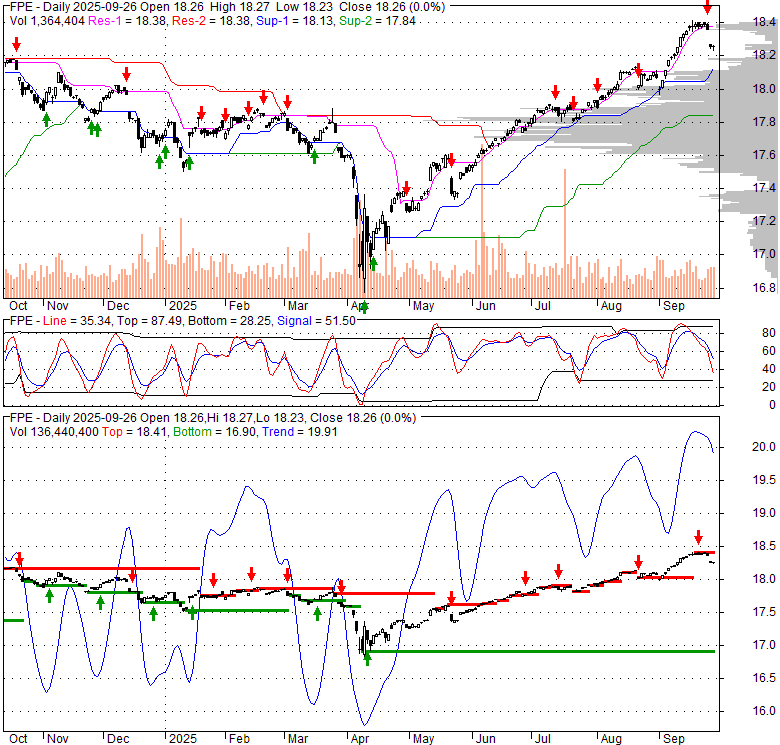Screen dimensions: 780x745
Task: Click the 'Res-1 = 18.38' legend label
Action: (127, 21)
